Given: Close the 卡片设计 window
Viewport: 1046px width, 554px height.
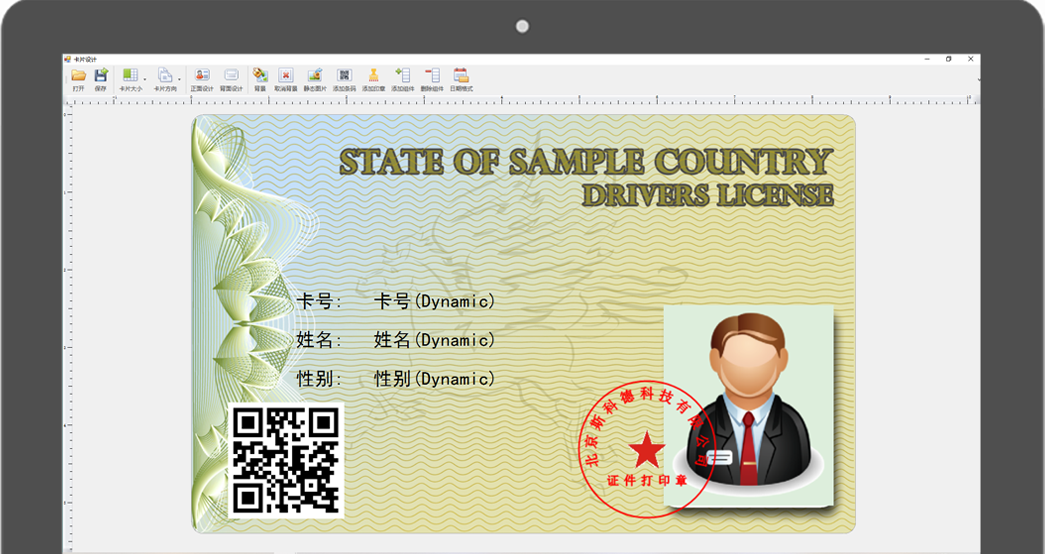Looking at the screenshot, I should click(x=971, y=59).
